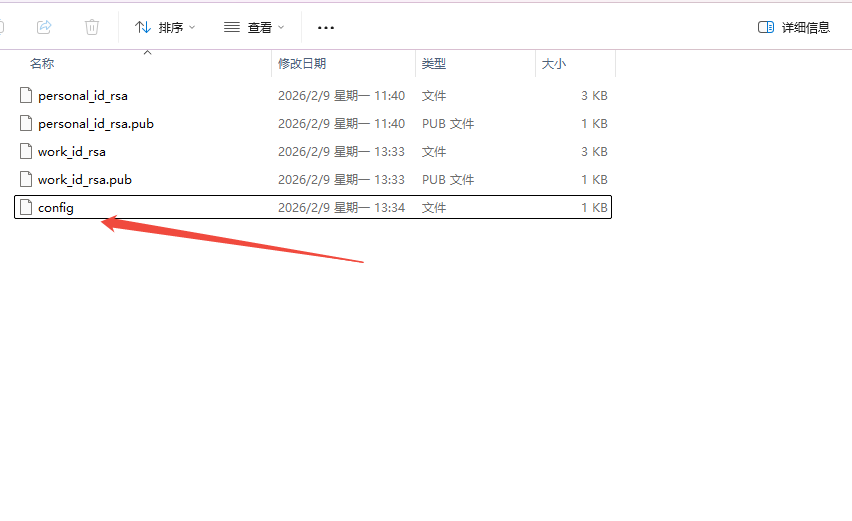Click the date of personal_id_rsa.pub row
Screen dimensions: 852x521
tap(341, 124)
